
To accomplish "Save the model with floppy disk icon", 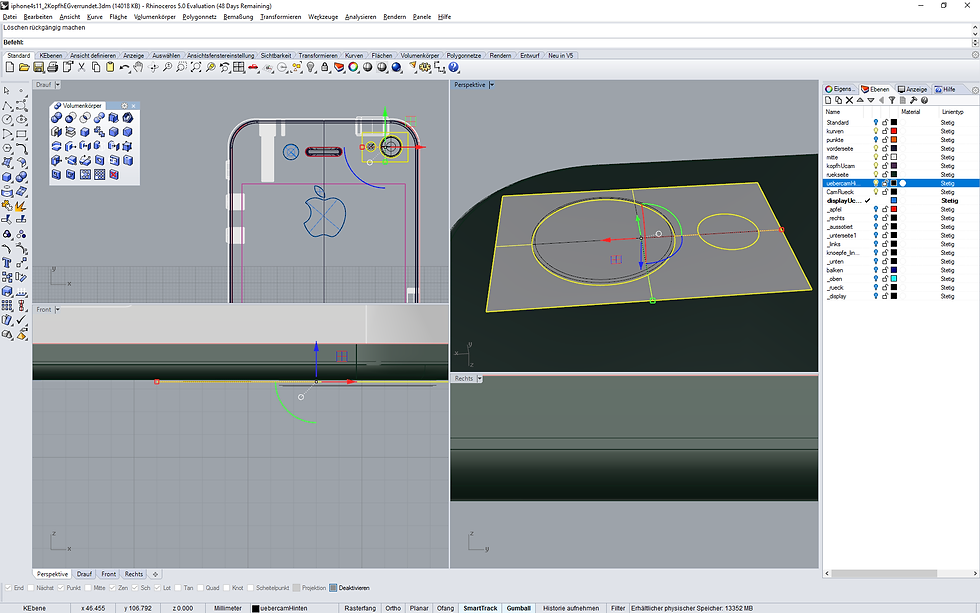I will (x=38, y=67).
